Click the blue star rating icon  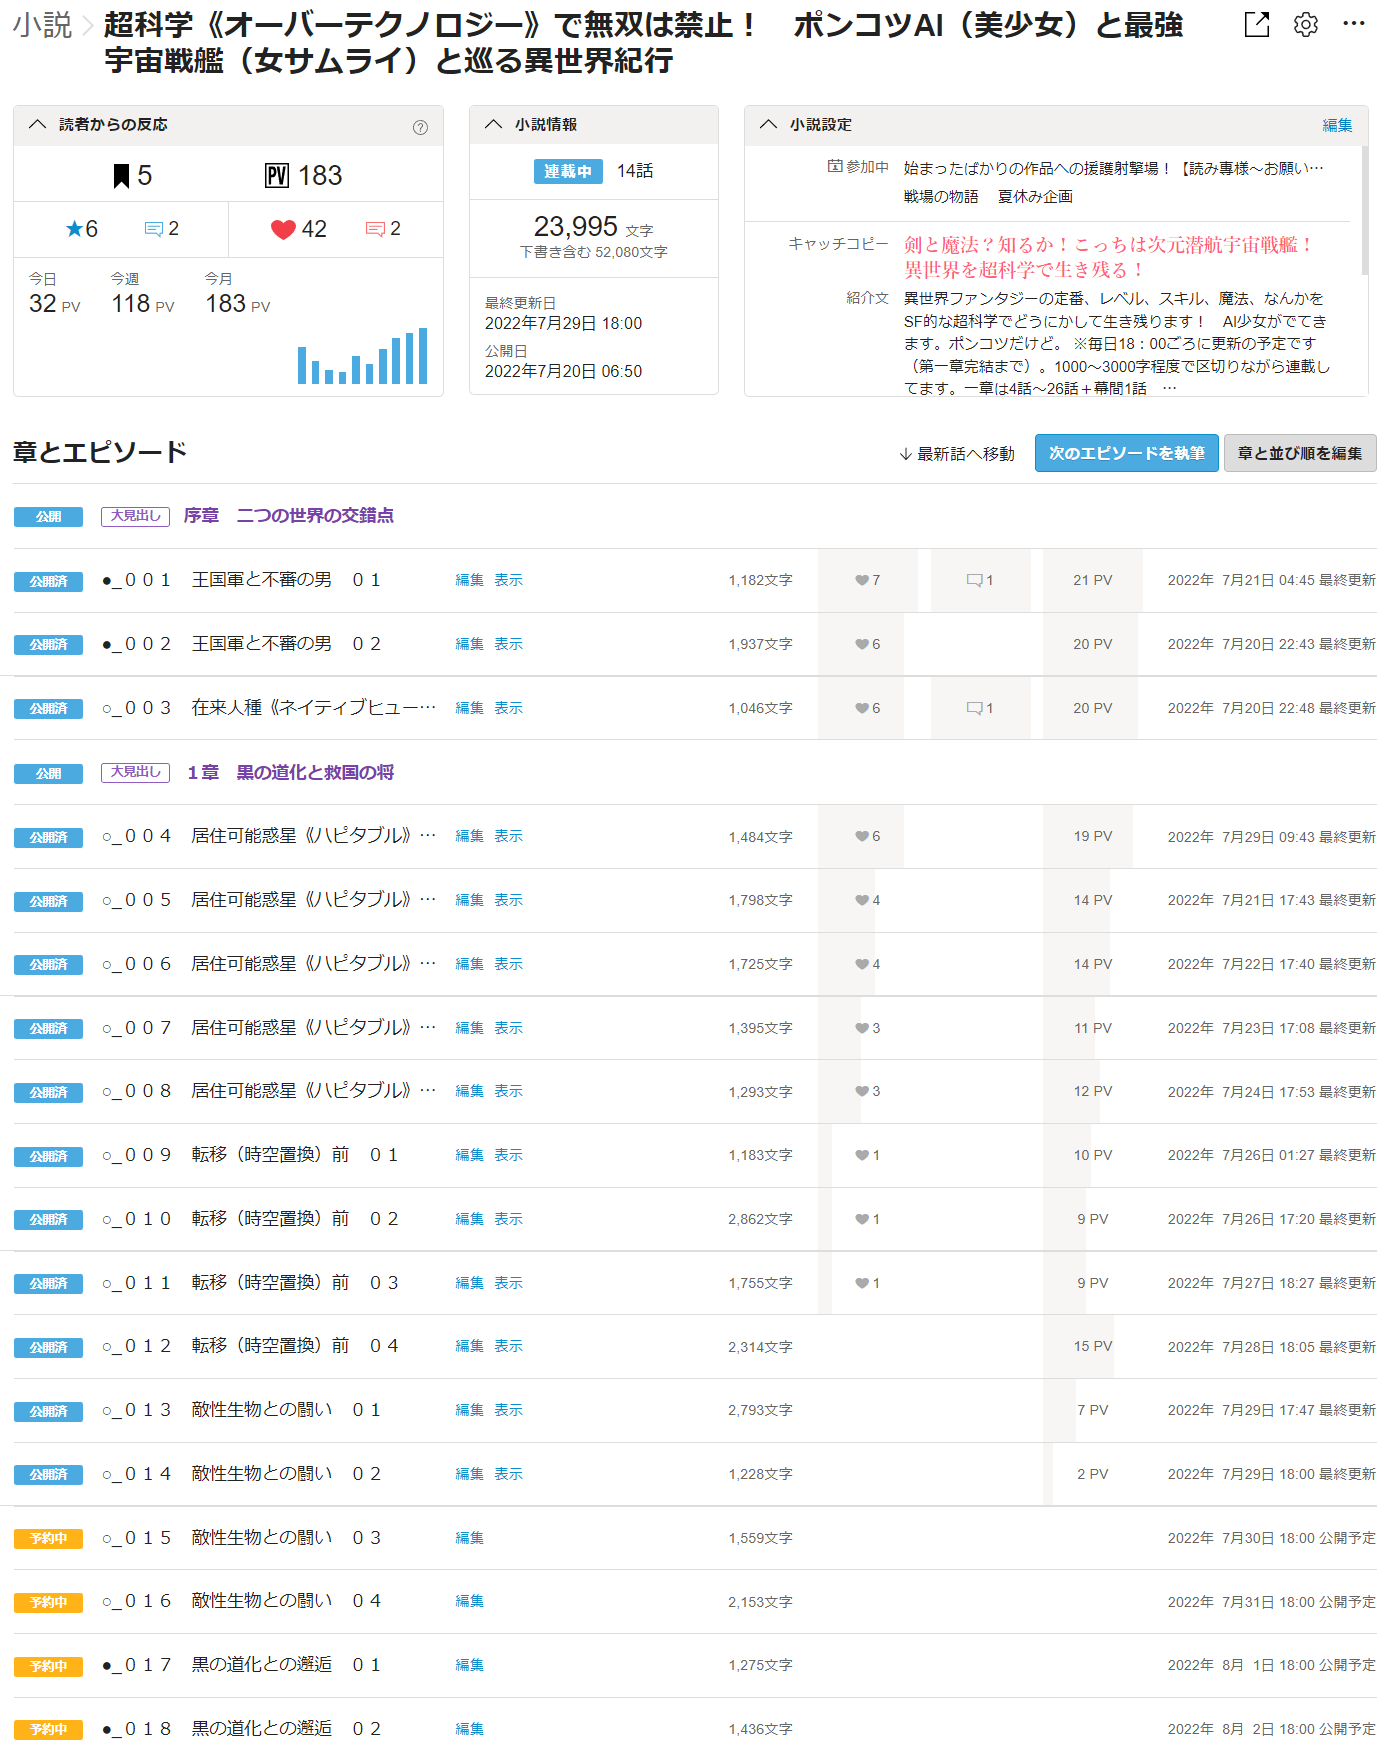74,229
